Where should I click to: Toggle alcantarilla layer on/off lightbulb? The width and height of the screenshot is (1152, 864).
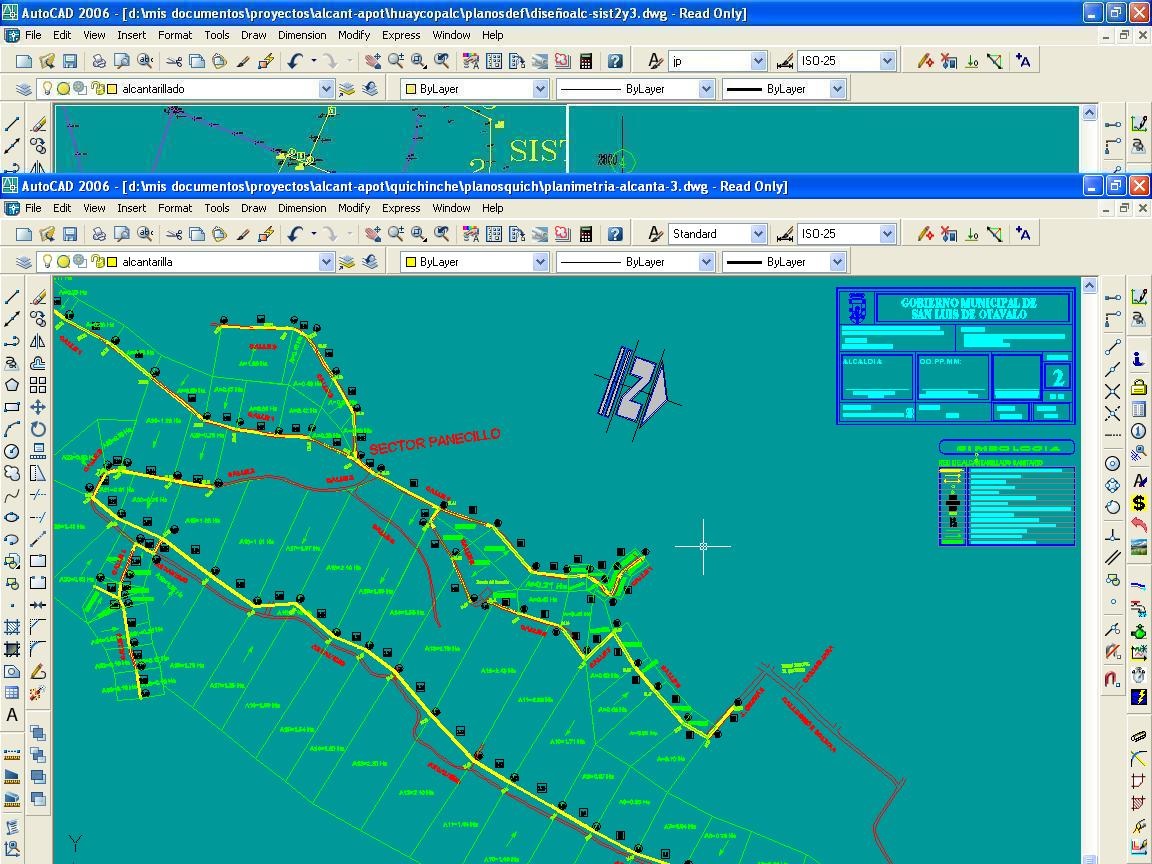tap(46, 262)
